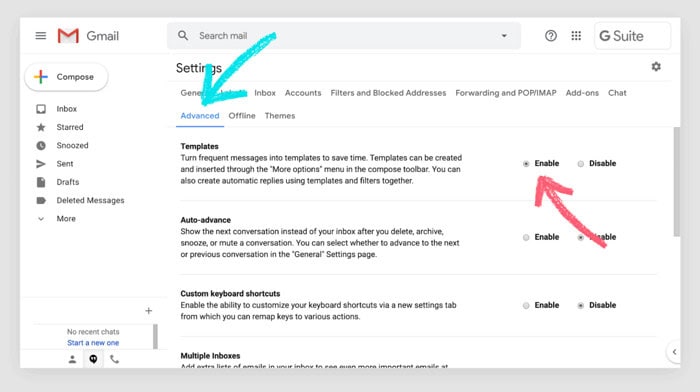Image resolution: width=700 pixels, height=392 pixels.
Task: Click the No recent chats text
Action: click(x=93, y=332)
